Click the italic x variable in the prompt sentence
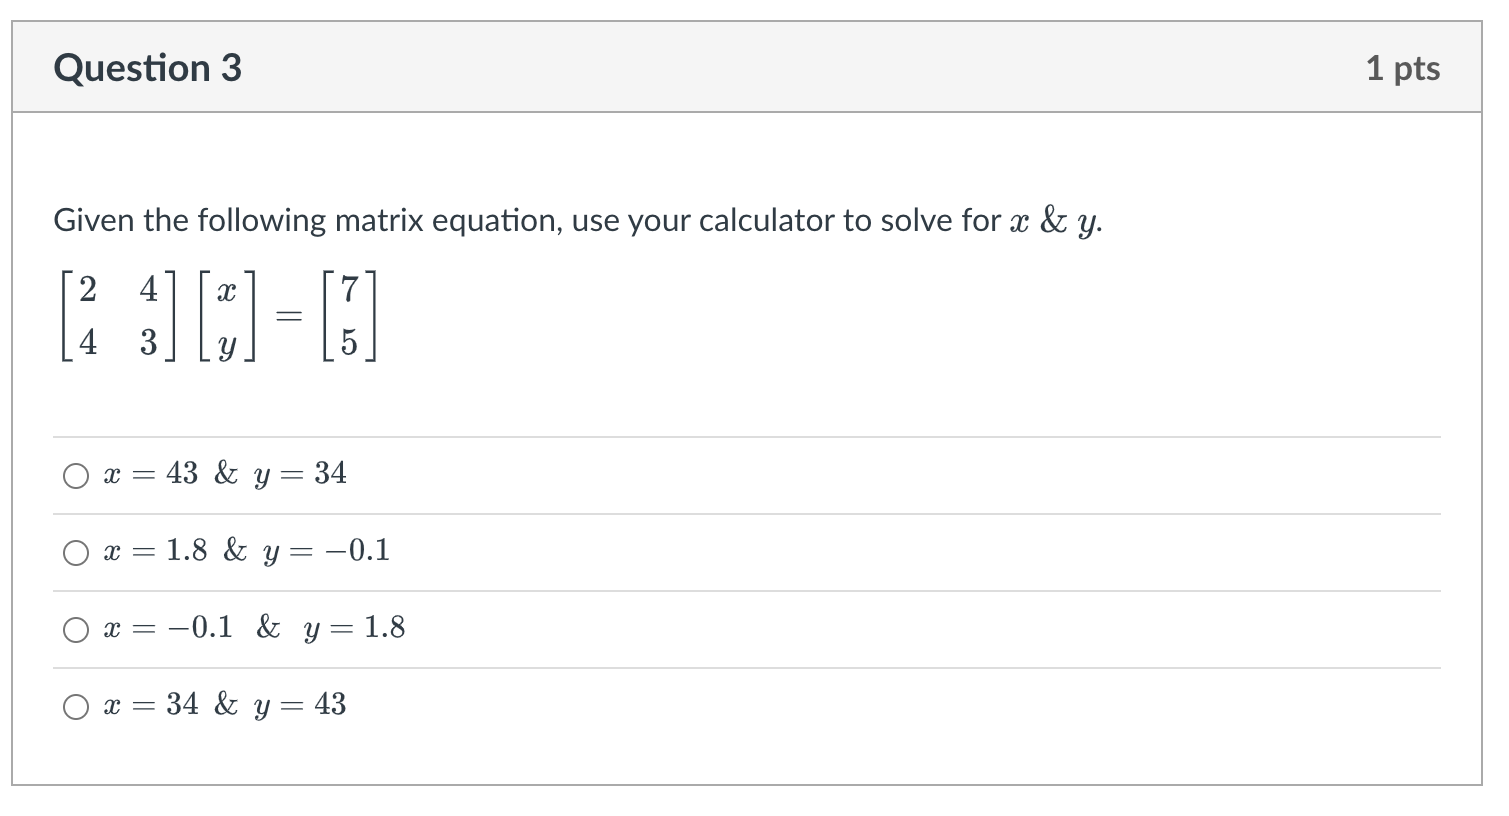 [x=1019, y=222]
